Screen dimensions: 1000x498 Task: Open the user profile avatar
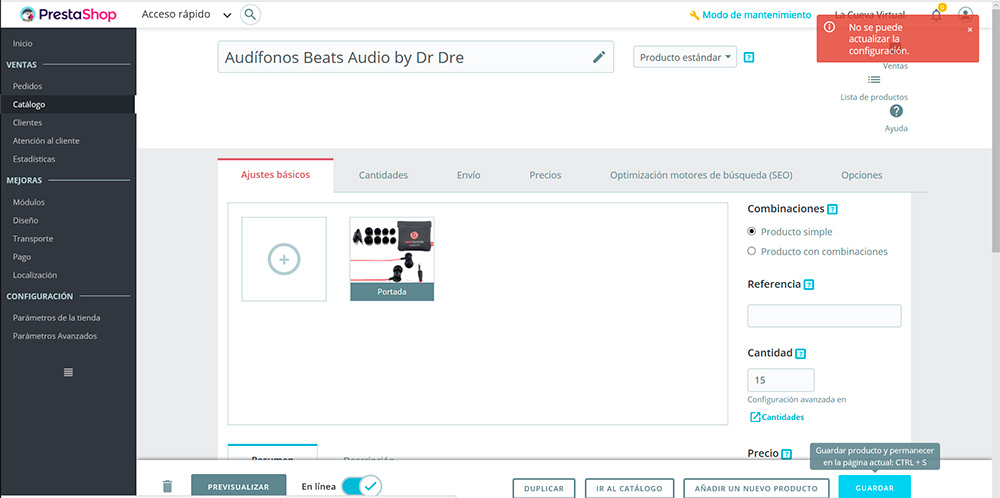966,15
